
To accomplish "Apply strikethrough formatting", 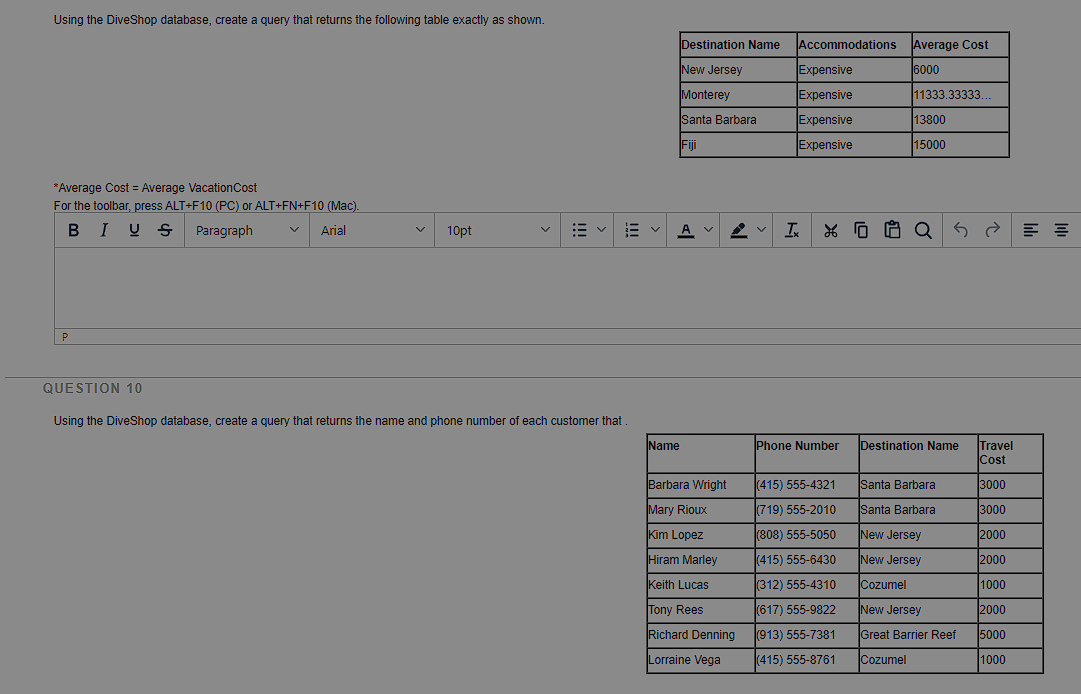I will (164, 230).
